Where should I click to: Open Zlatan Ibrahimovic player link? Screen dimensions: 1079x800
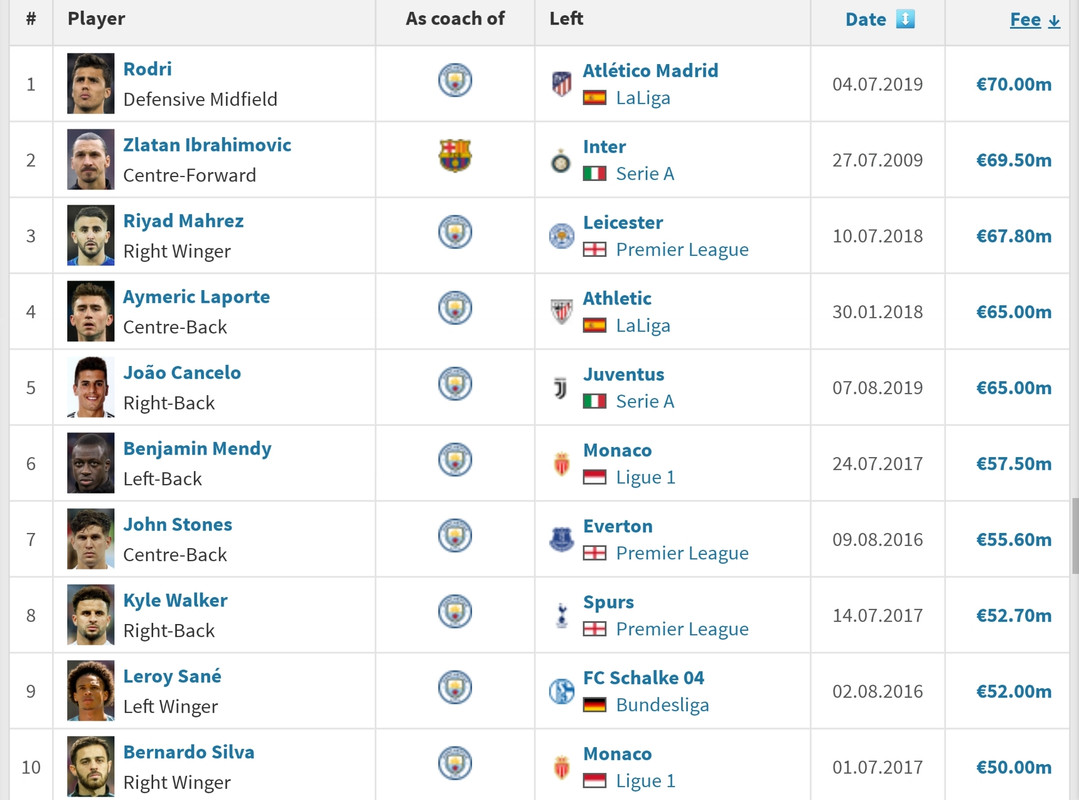207,144
